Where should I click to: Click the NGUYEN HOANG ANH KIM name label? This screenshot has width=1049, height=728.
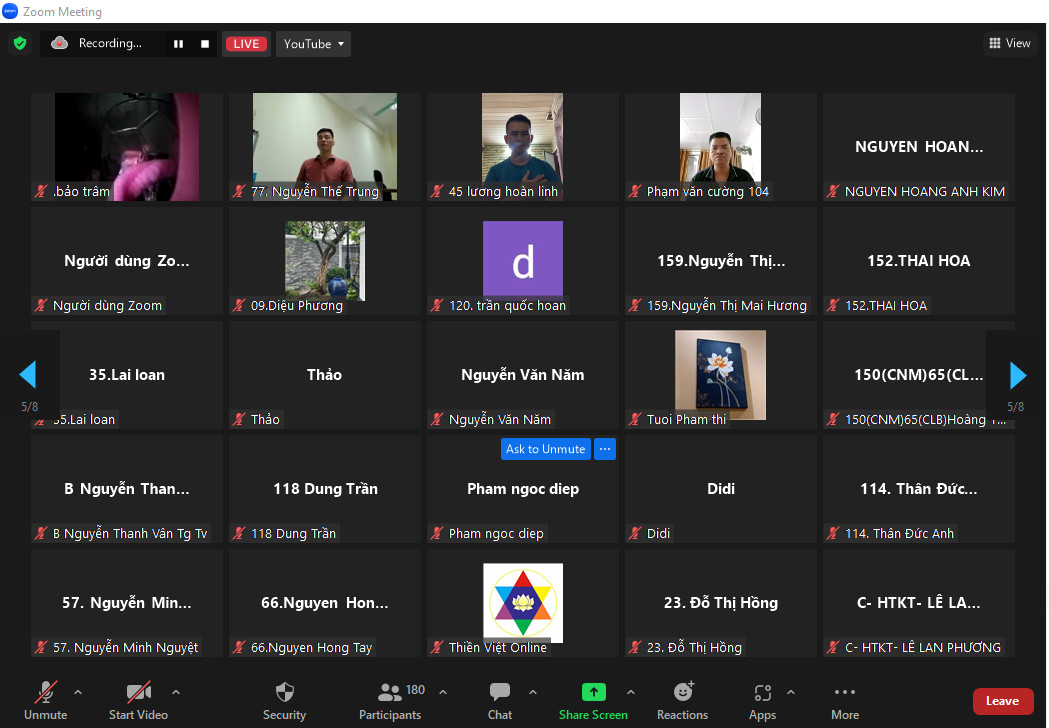pyautogui.click(x=925, y=192)
